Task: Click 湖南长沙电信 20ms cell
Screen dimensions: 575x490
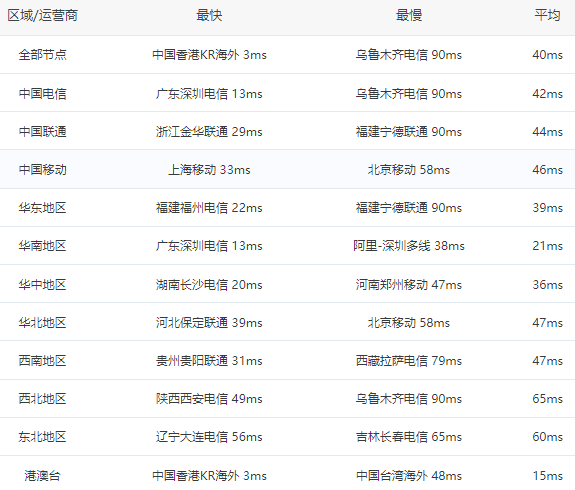Action: click(209, 285)
